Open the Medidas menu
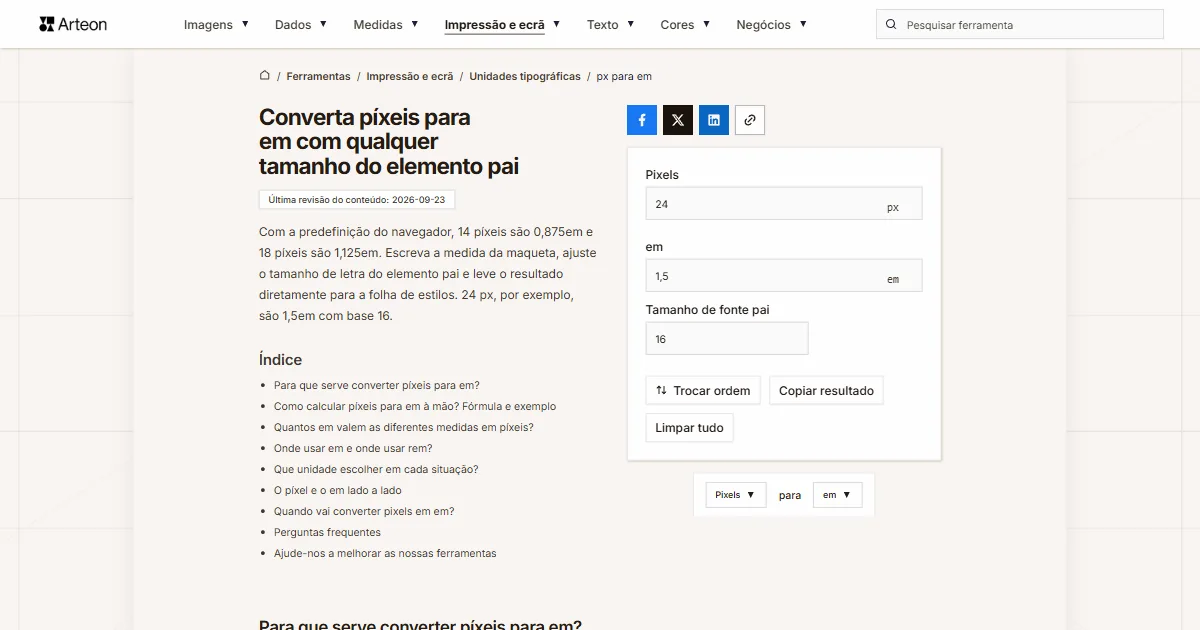This screenshot has height=630, width=1200. (386, 24)
